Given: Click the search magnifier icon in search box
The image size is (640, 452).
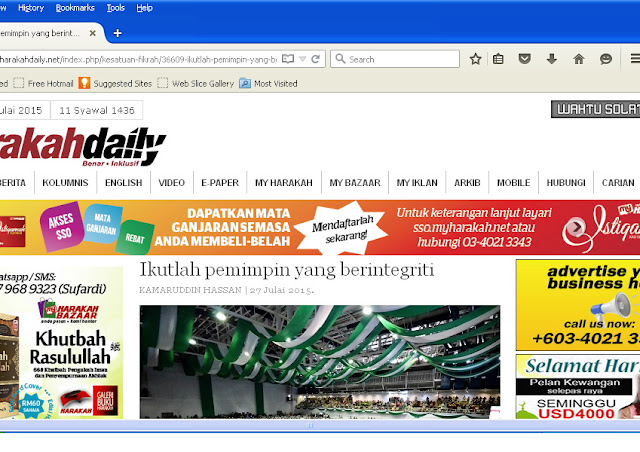Looking at the screenshot, I should 340,59.
